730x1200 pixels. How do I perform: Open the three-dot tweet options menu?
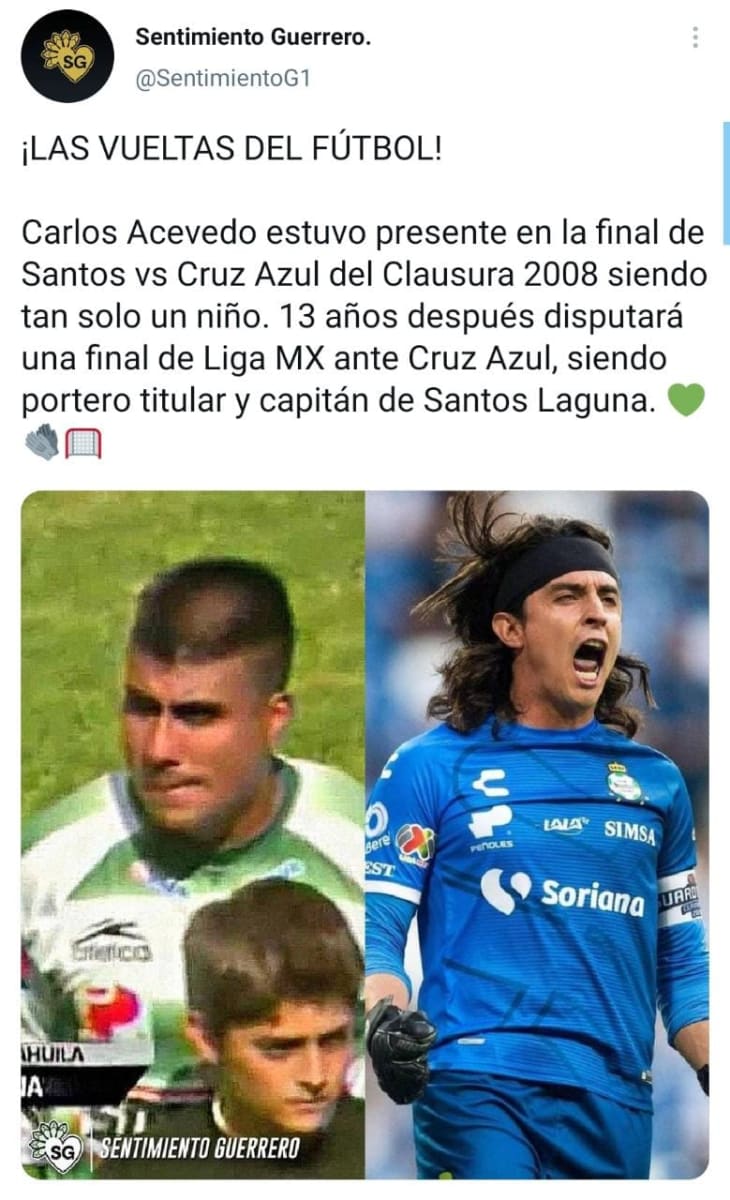click(695, 38)
